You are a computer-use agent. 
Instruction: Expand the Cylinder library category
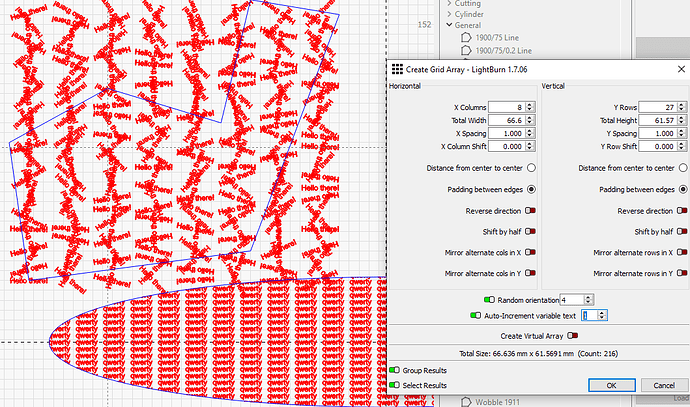449,15
